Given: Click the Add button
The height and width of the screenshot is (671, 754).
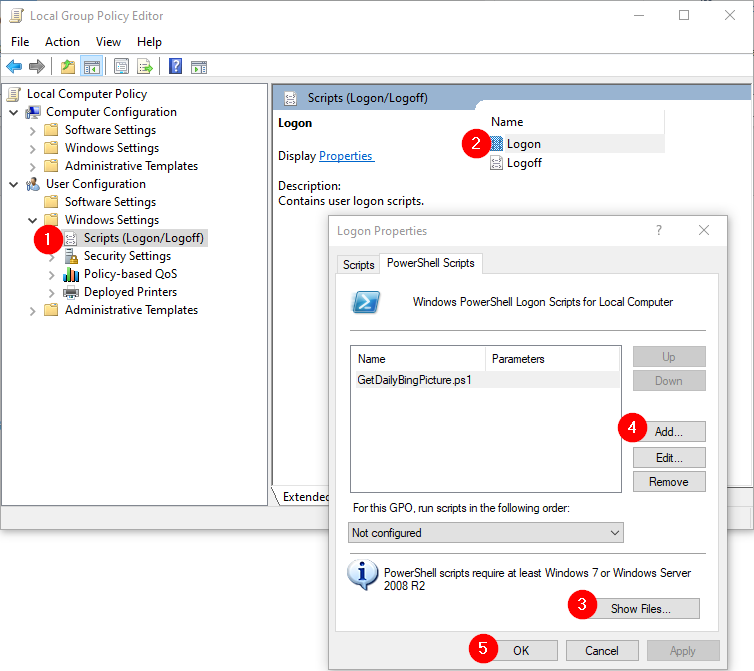Looking at the screenshot, I should 669,432.
